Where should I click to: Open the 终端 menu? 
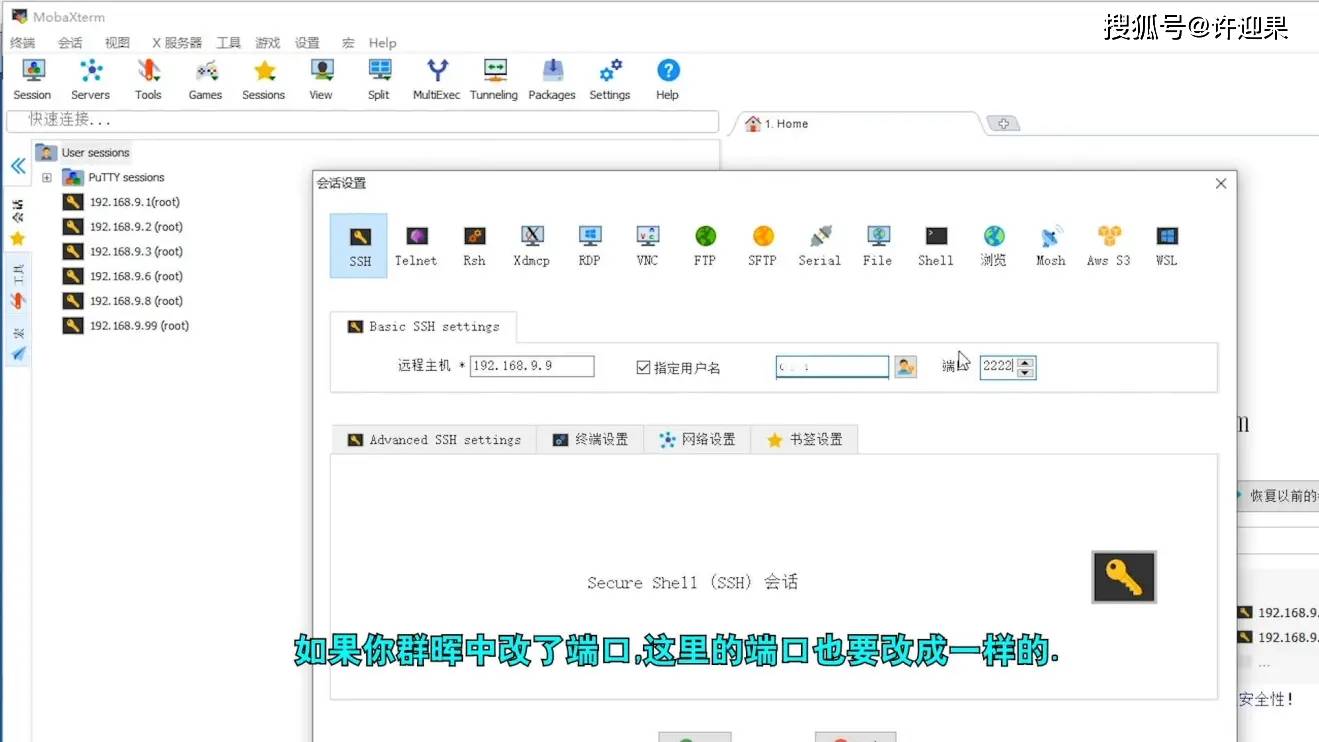click(22, 43)
